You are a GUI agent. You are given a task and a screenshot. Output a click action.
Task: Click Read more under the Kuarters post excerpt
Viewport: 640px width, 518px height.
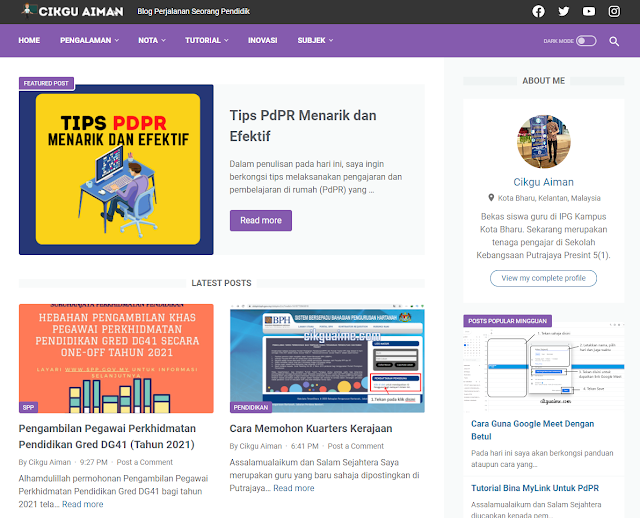[293, 488]
